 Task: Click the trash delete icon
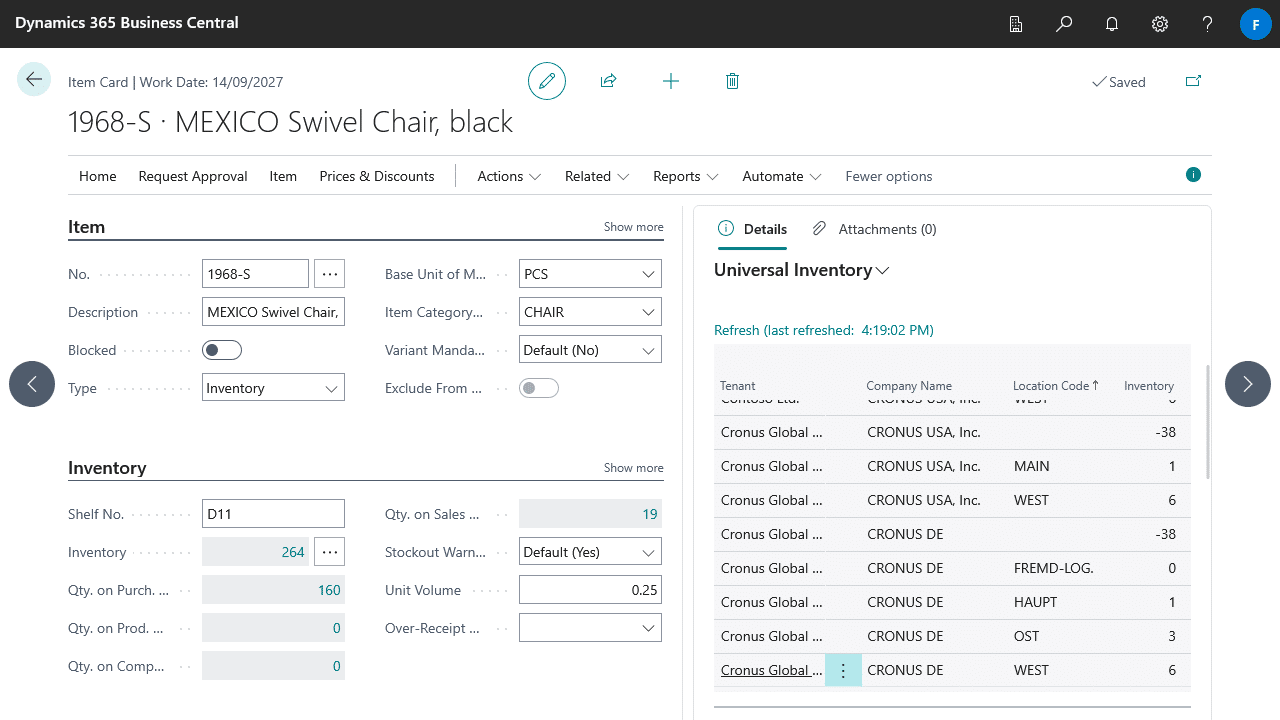[x=732, y=81]
